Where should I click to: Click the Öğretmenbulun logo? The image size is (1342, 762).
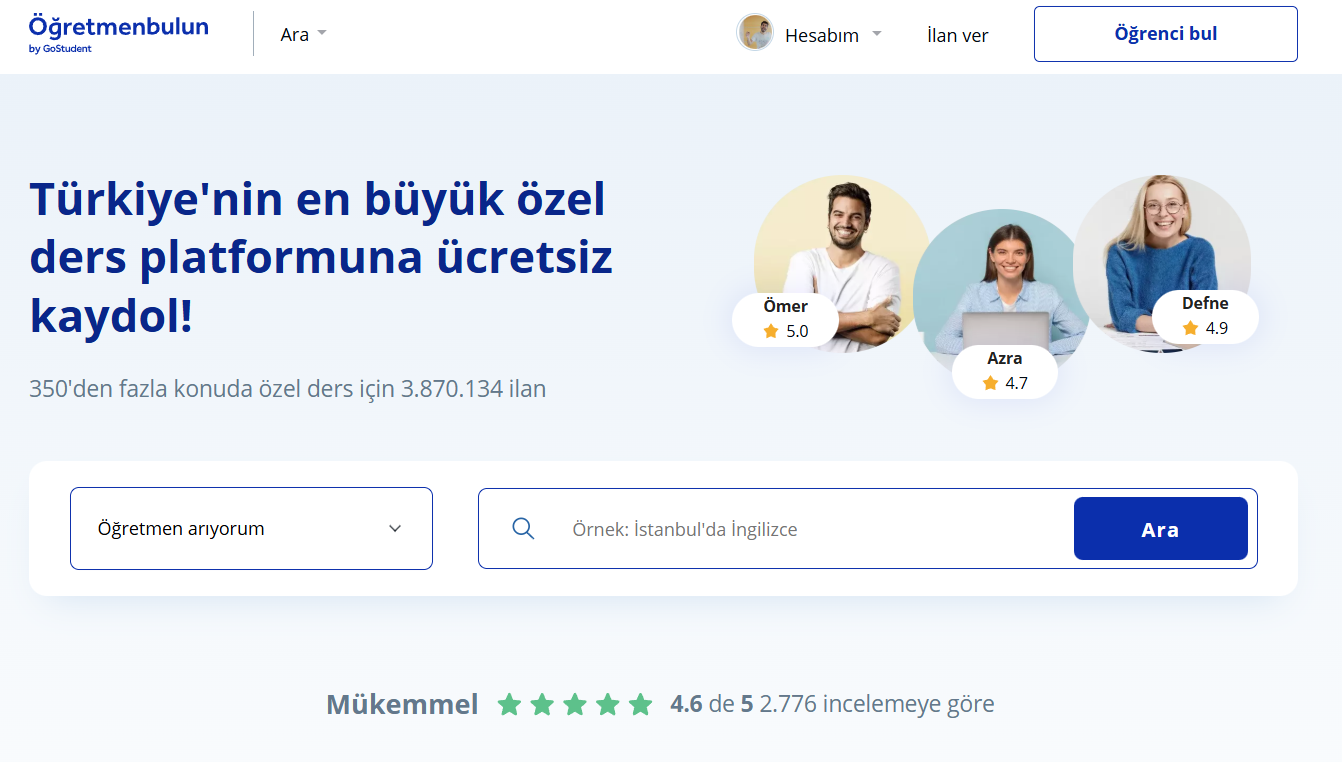[118, 32]
